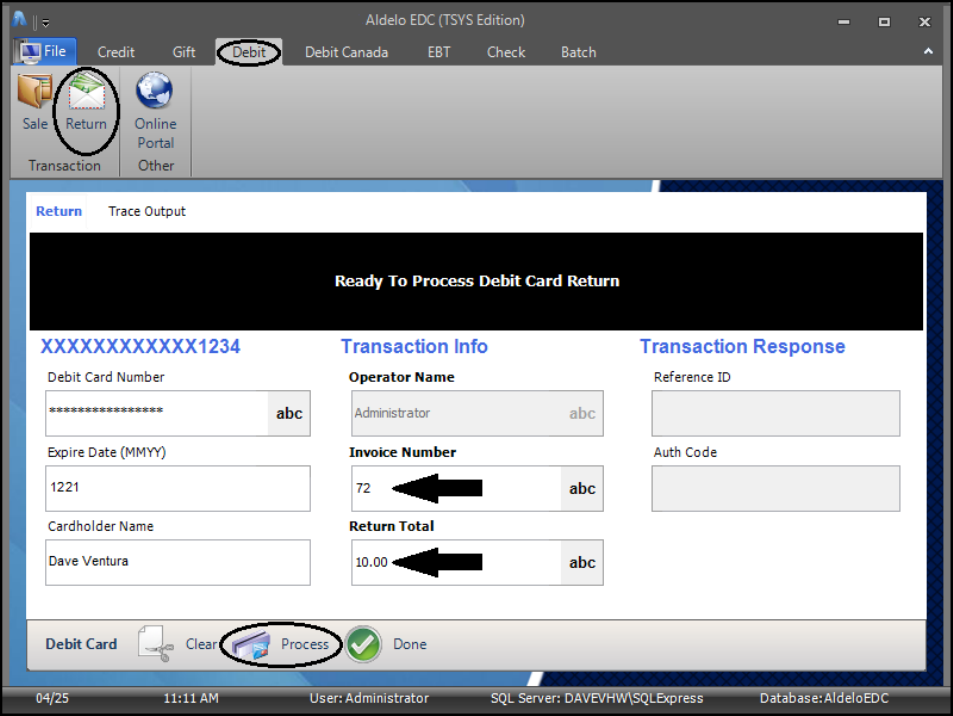The image size is (953, 716).
Task: Open the Batch ribbon tab
Action: pos(579,52)
